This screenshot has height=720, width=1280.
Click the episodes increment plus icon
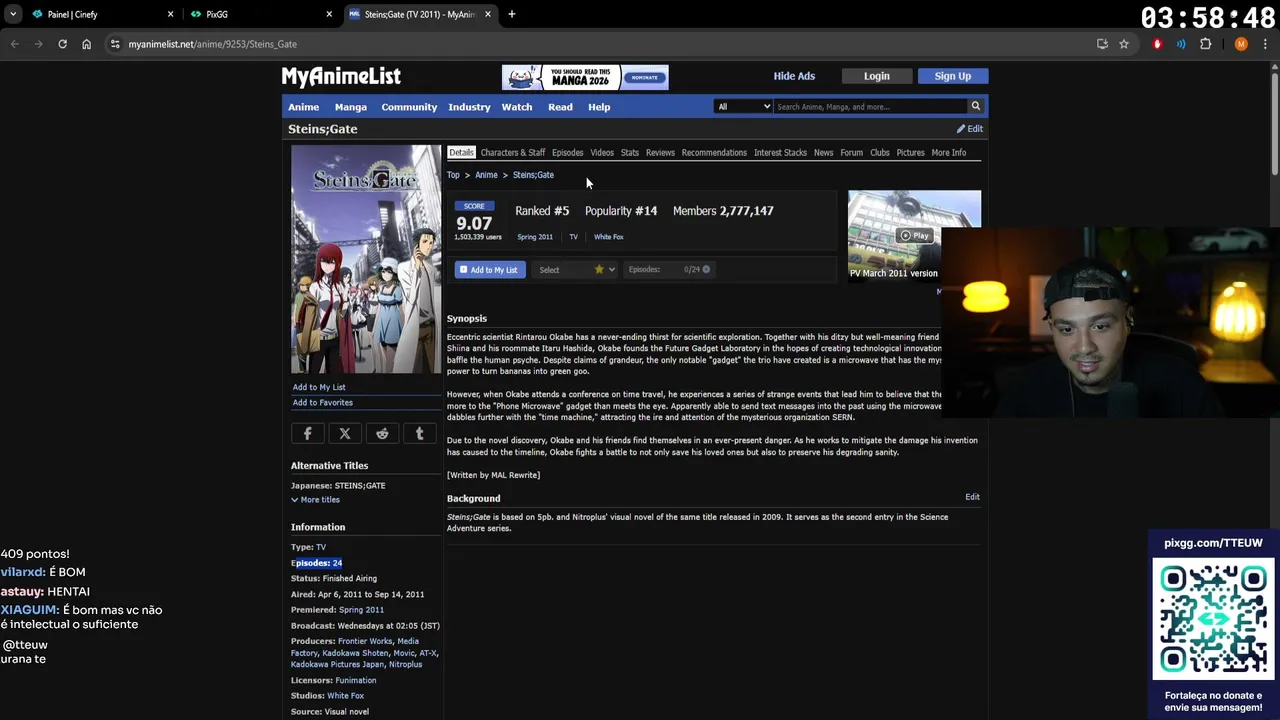pos(706,269)
